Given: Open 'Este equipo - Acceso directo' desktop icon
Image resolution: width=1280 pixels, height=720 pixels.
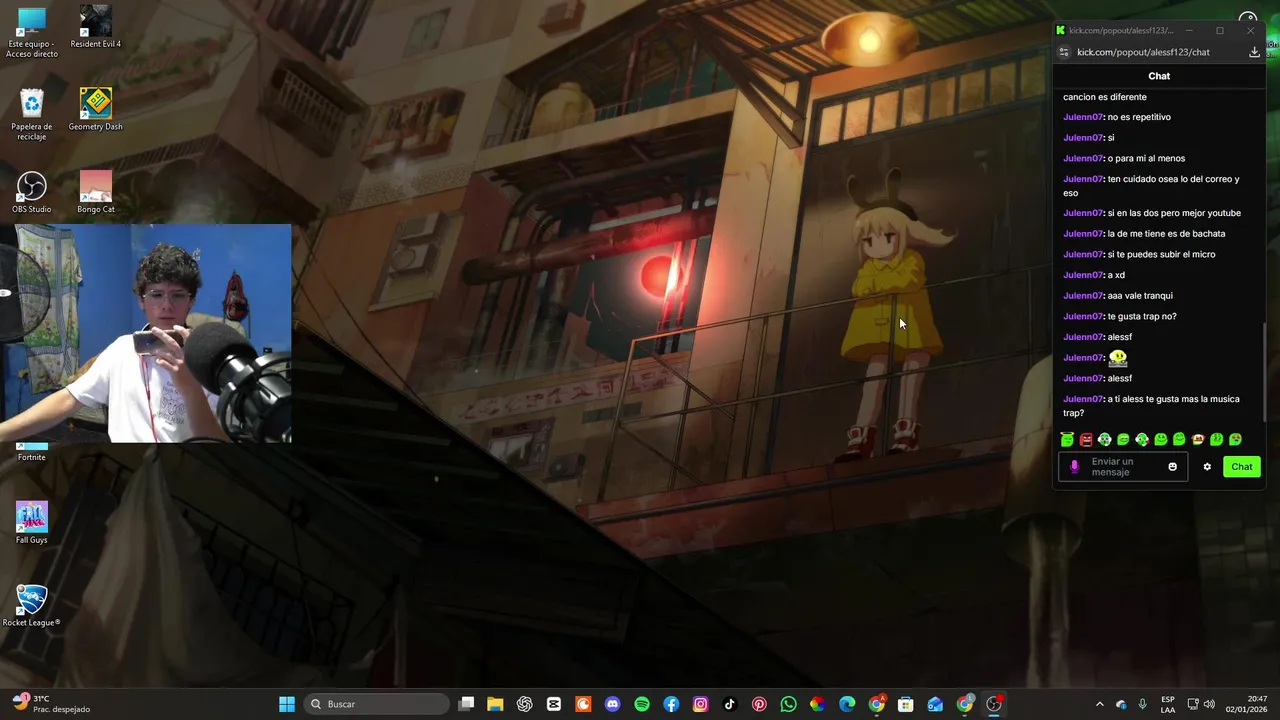Looking at the screenshot, I should [32, 33].
